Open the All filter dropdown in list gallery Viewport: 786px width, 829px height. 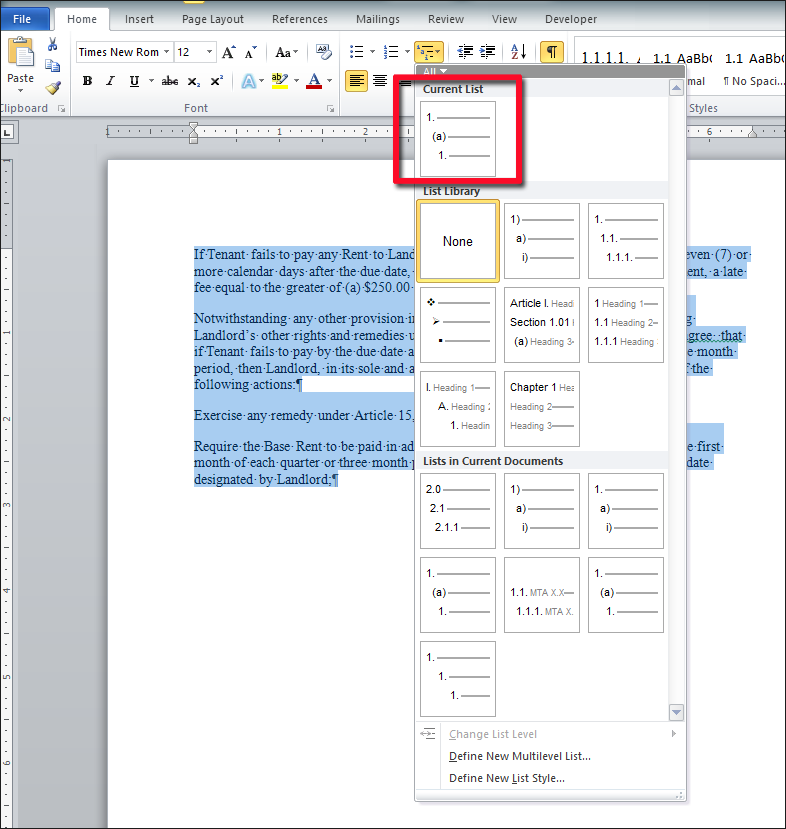tap(435, 71)
